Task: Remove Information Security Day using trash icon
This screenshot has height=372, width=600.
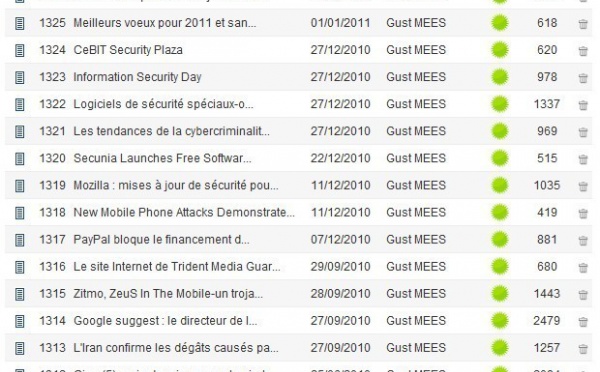Action: [583, 78]
